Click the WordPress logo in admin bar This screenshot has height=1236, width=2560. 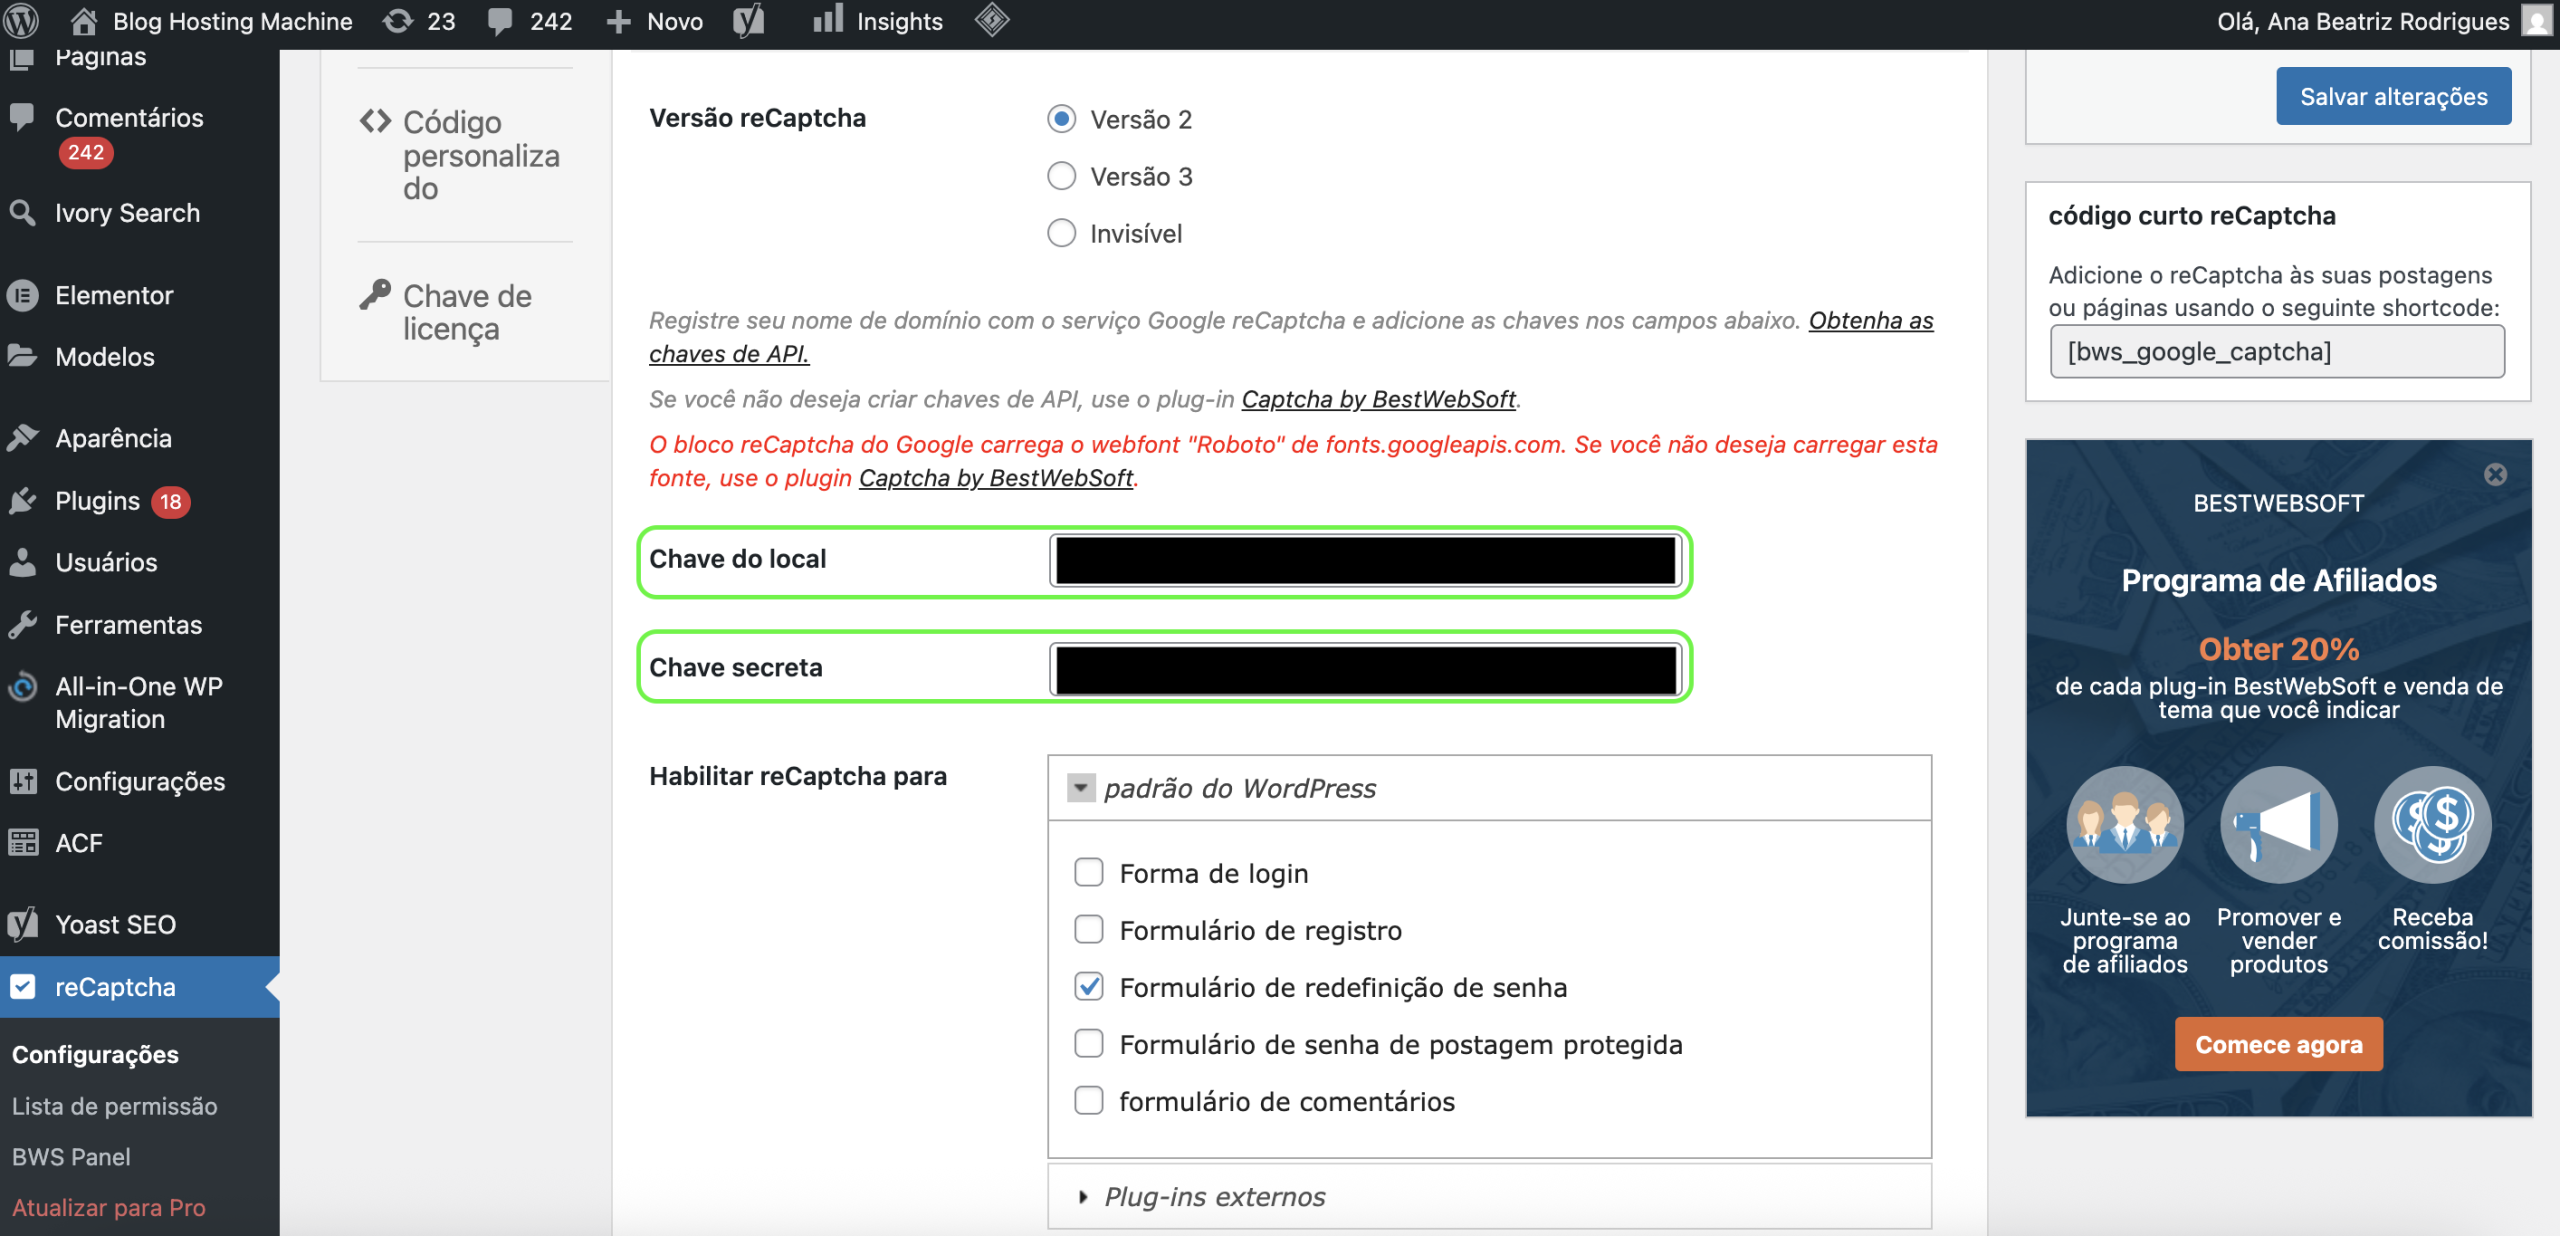21,21
